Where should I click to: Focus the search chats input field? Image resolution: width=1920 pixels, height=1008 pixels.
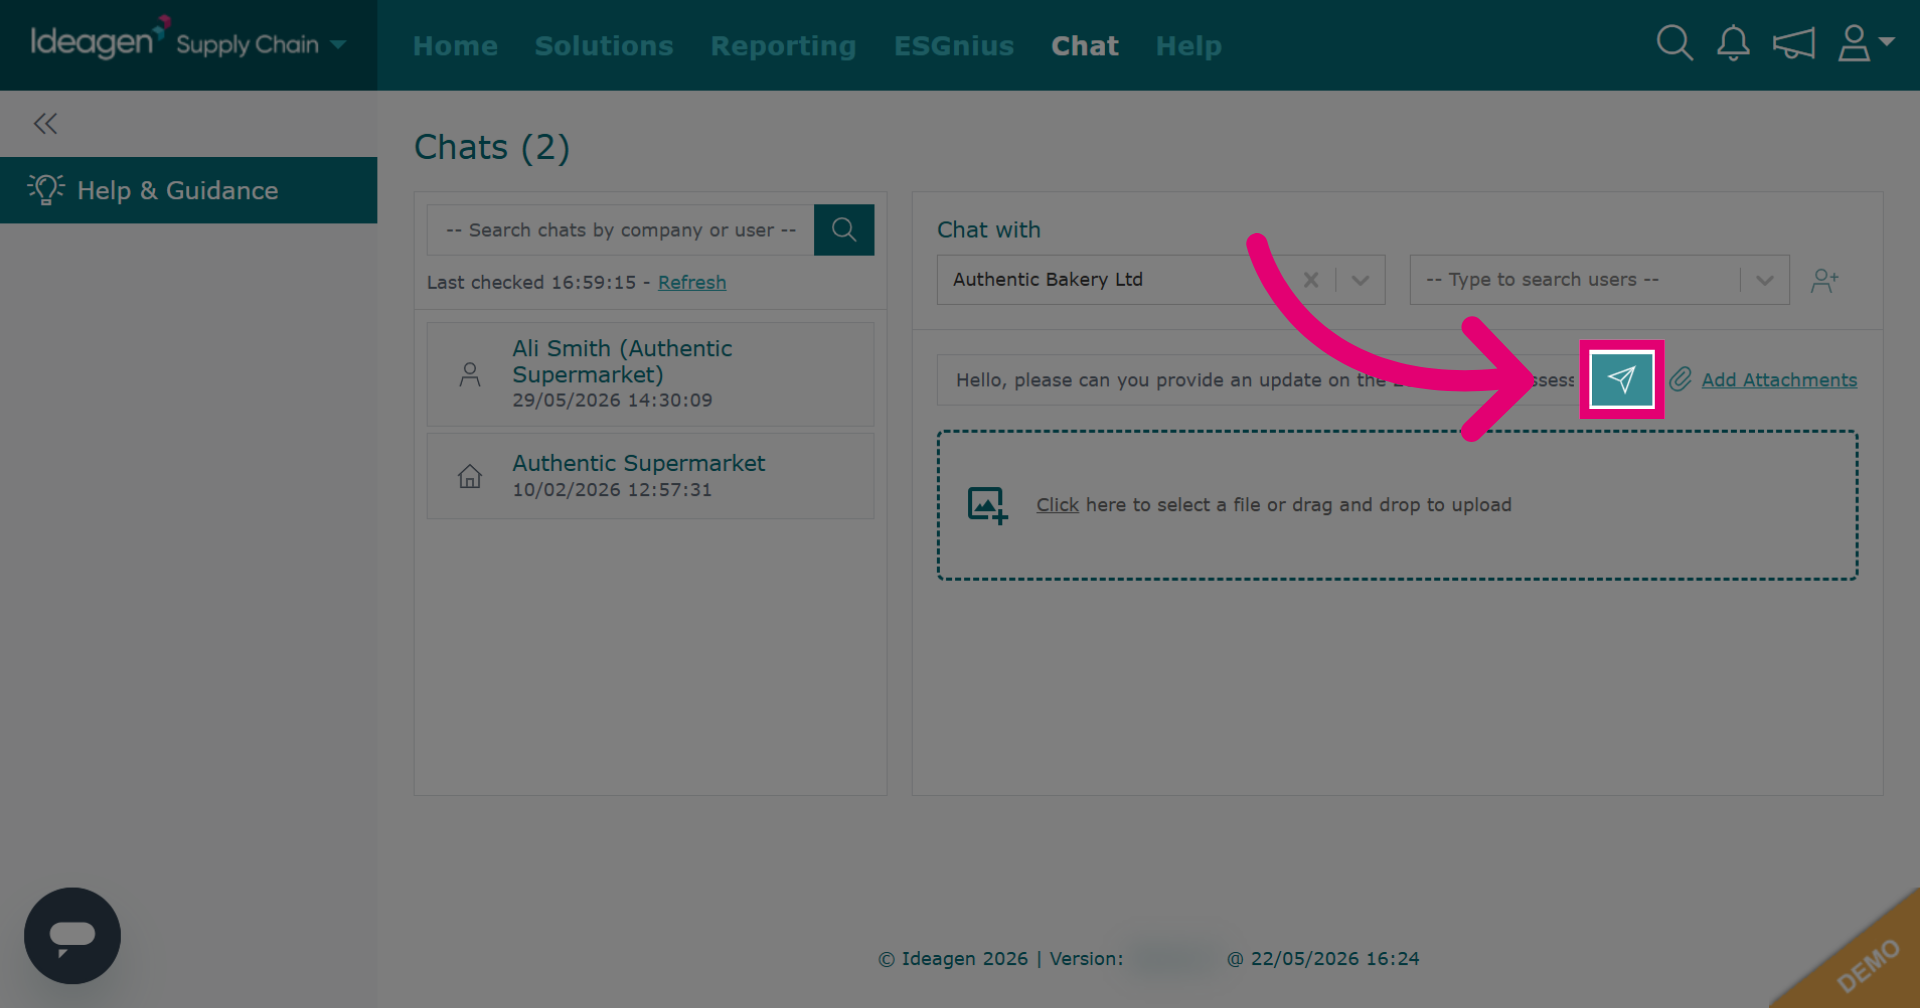tap(620, 230)
